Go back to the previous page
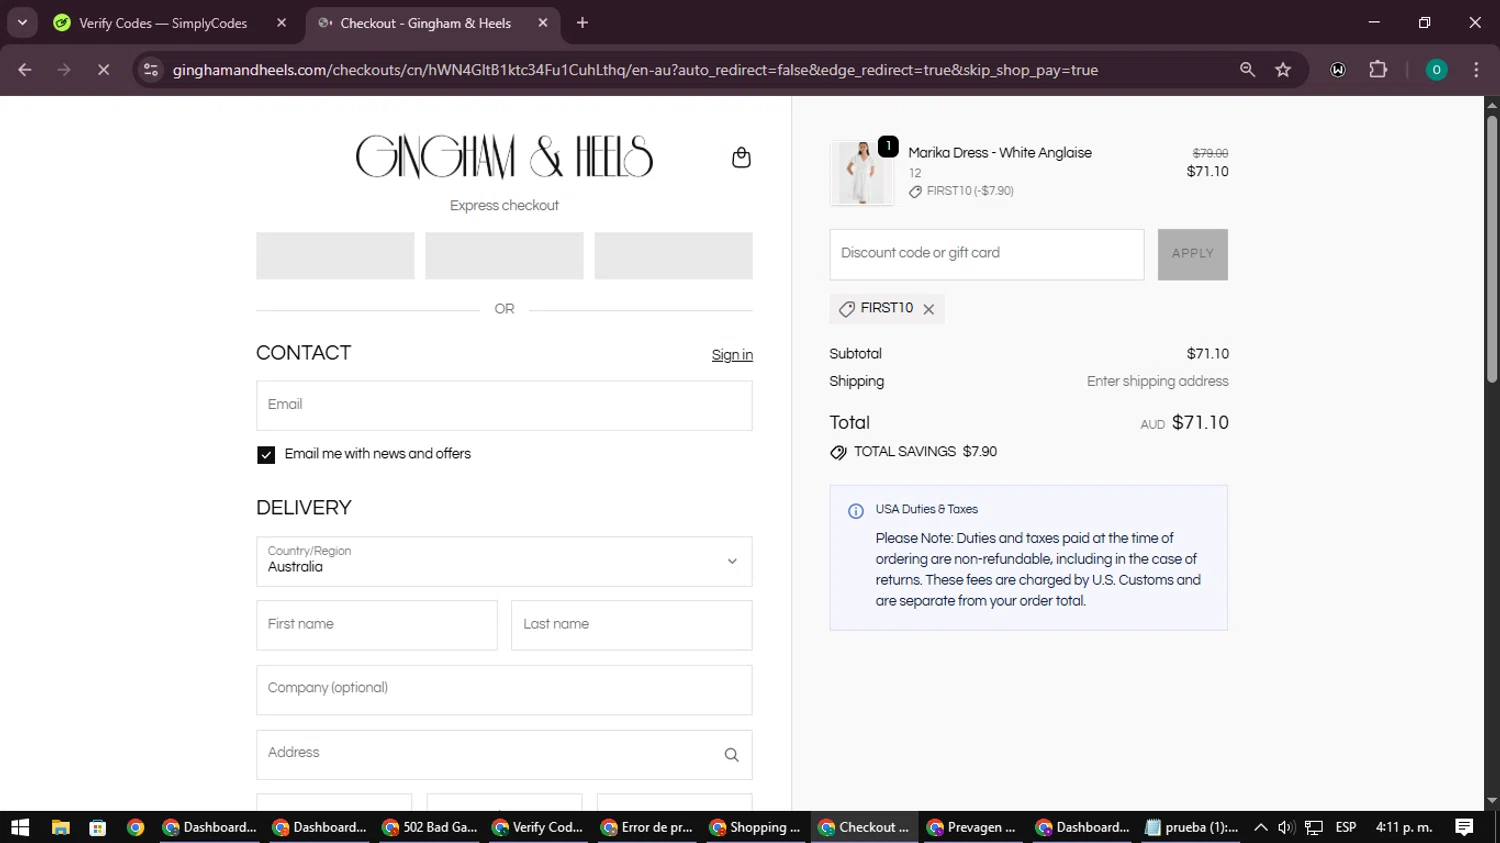The height and width of the screenshot is (843, 1500). pyautogui.click(x=25, y=70)
